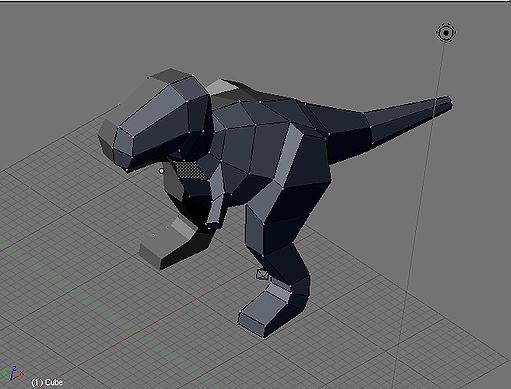Select the light stripe face on the thigh
Screen dimensions: 511x389
pyautogui.click(x=289, y=156)
